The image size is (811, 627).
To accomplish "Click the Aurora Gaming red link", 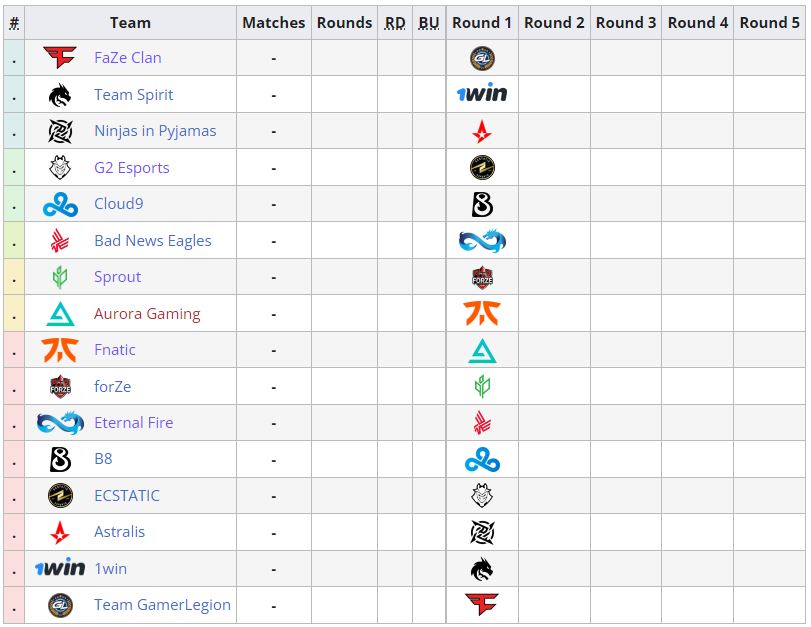I will click(x=147, y=314).
